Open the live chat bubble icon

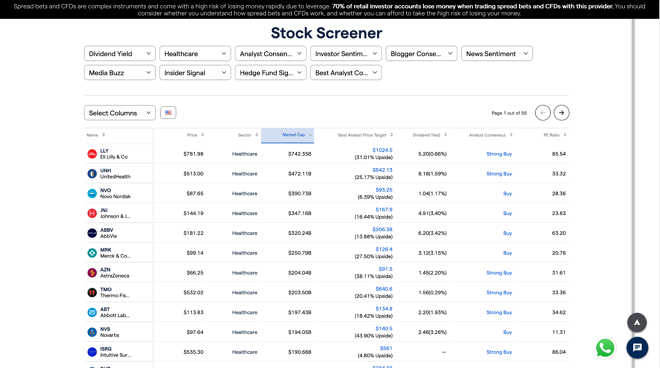[x=637, y=348]
